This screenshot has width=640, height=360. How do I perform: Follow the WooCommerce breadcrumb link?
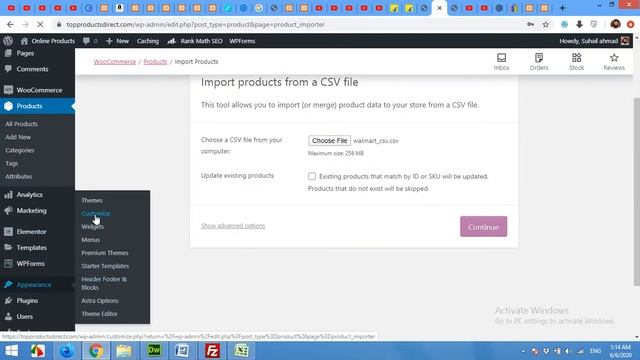(115, 62)
